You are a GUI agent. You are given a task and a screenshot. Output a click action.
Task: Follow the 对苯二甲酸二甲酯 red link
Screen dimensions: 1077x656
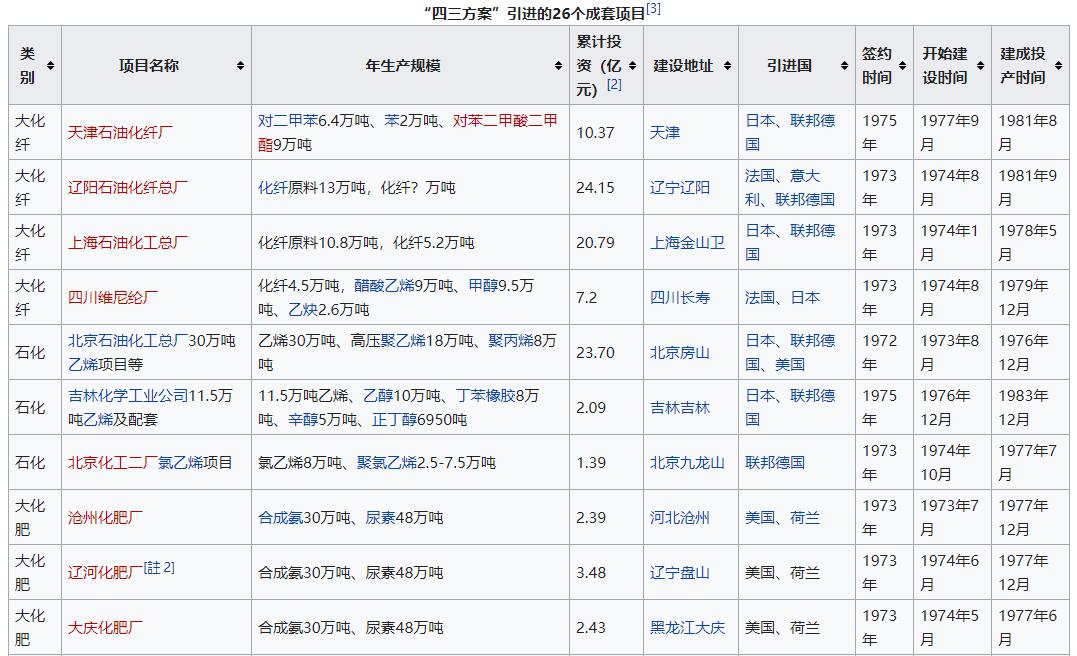pos(505,121)
